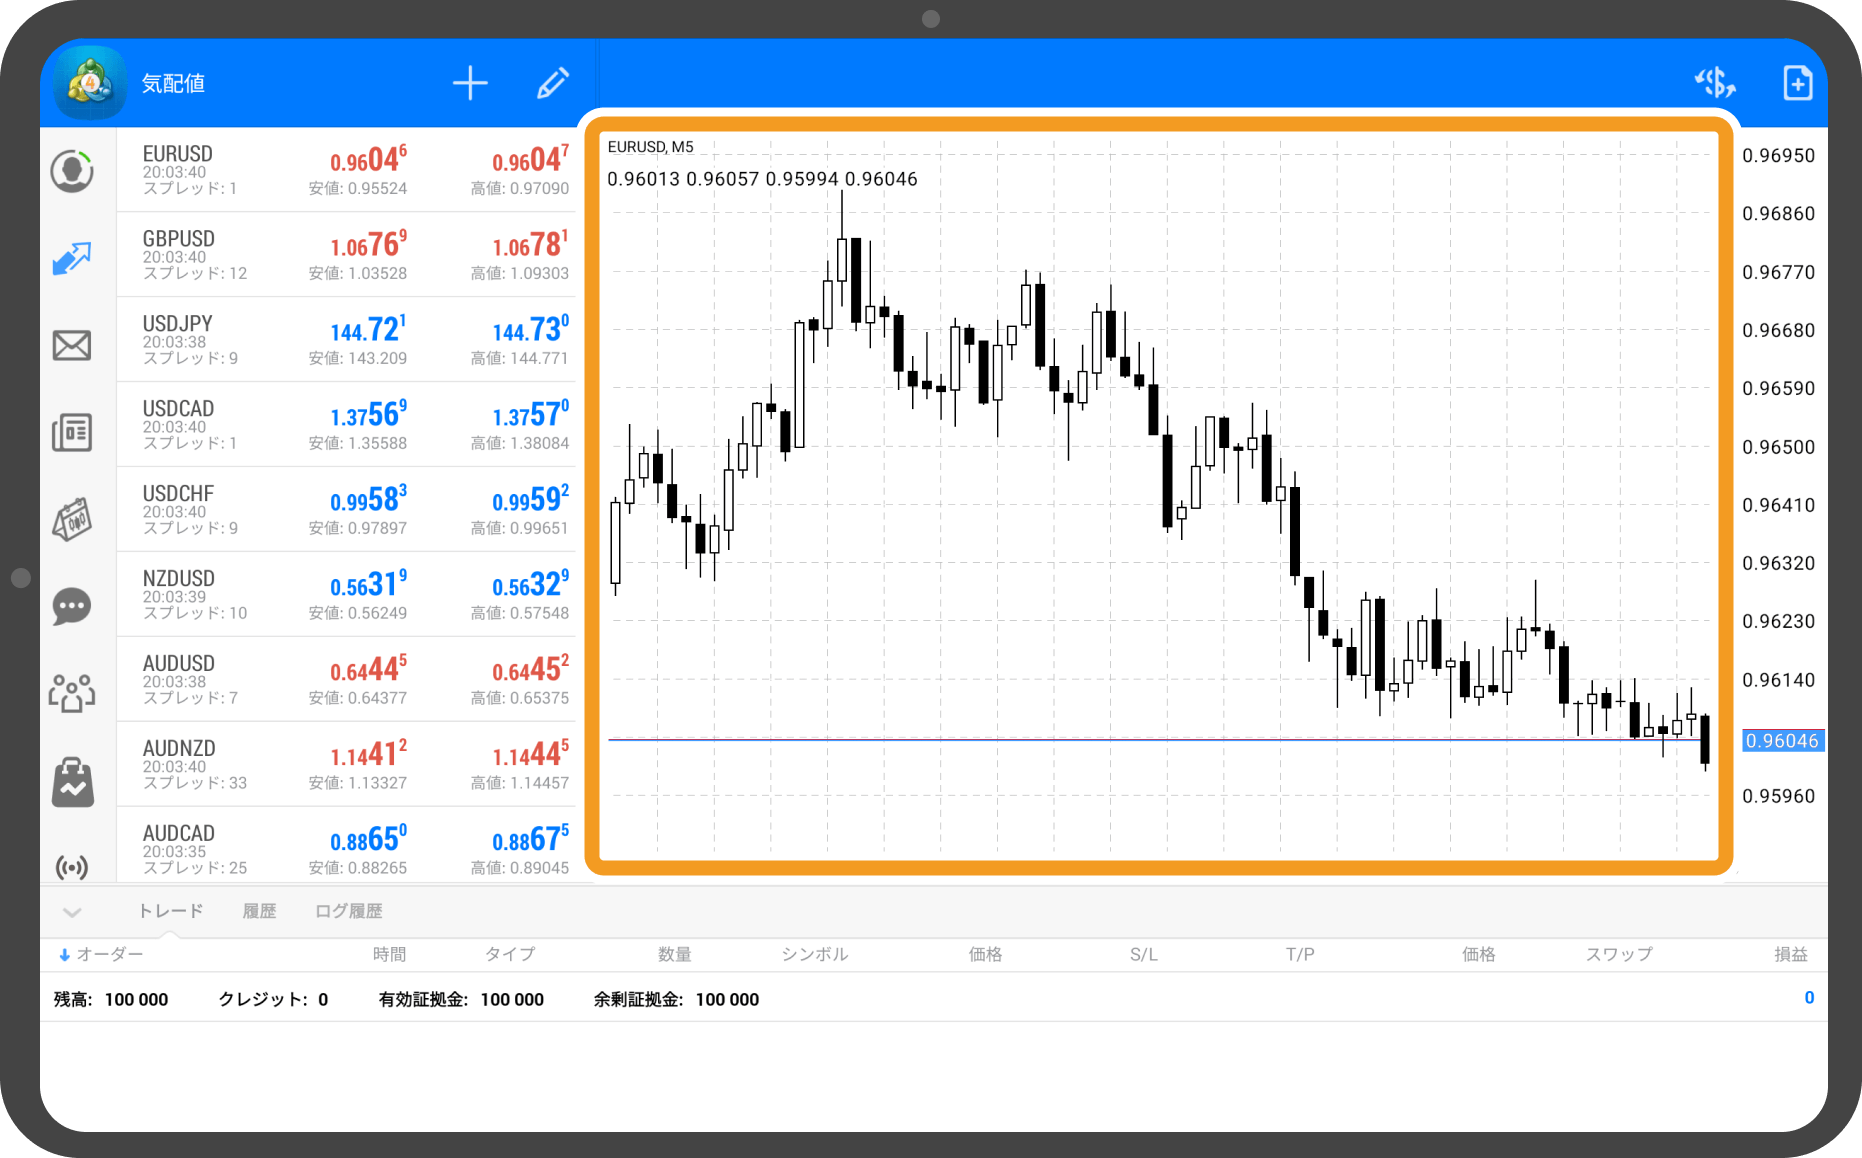Screen dimensions: 1862x1158
Task: Collapse the bottom trade panel chevron
Action: pyautogui.click(x=72, y=912)
